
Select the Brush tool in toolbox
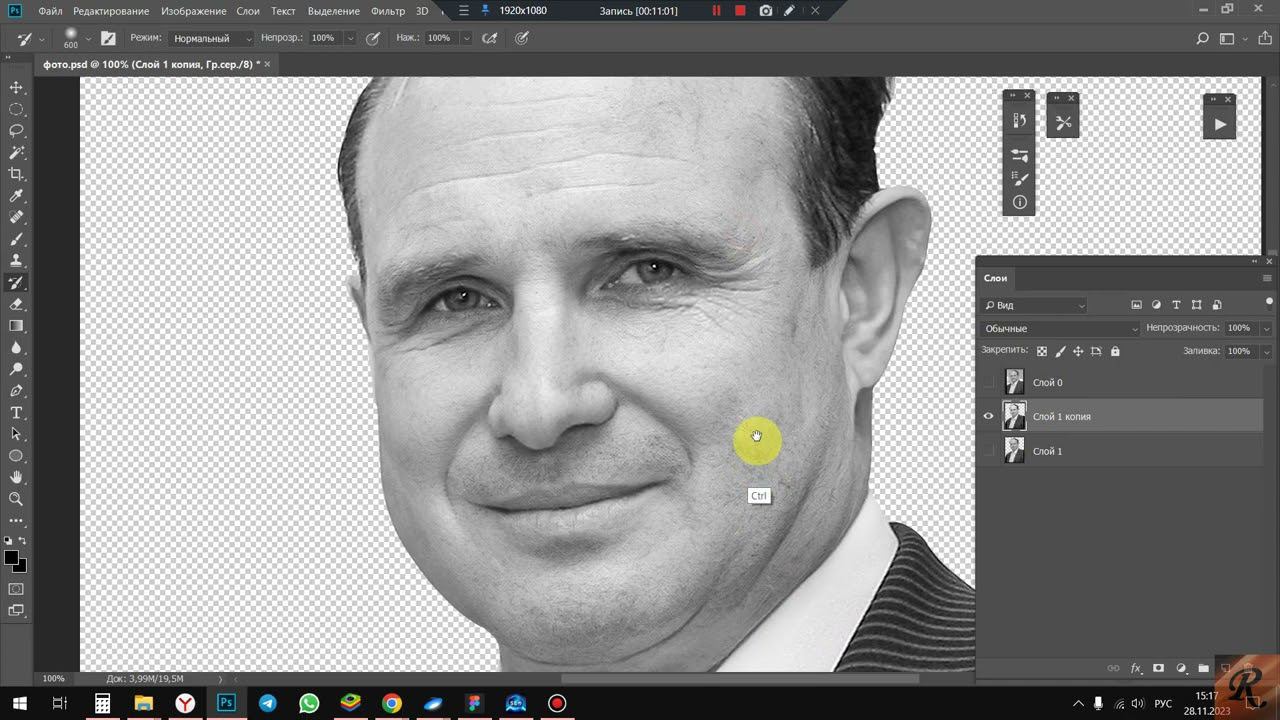(x=16, y=240)
